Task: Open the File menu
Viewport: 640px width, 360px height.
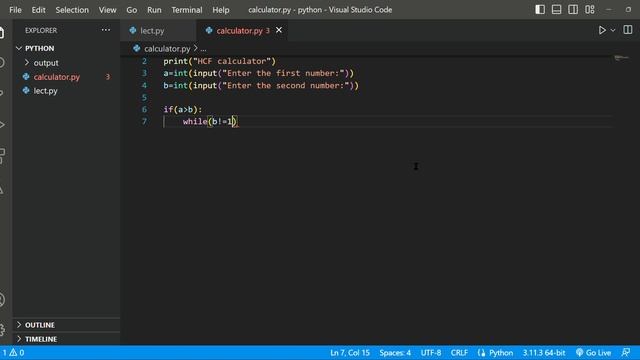Action: tap(15, 10)
